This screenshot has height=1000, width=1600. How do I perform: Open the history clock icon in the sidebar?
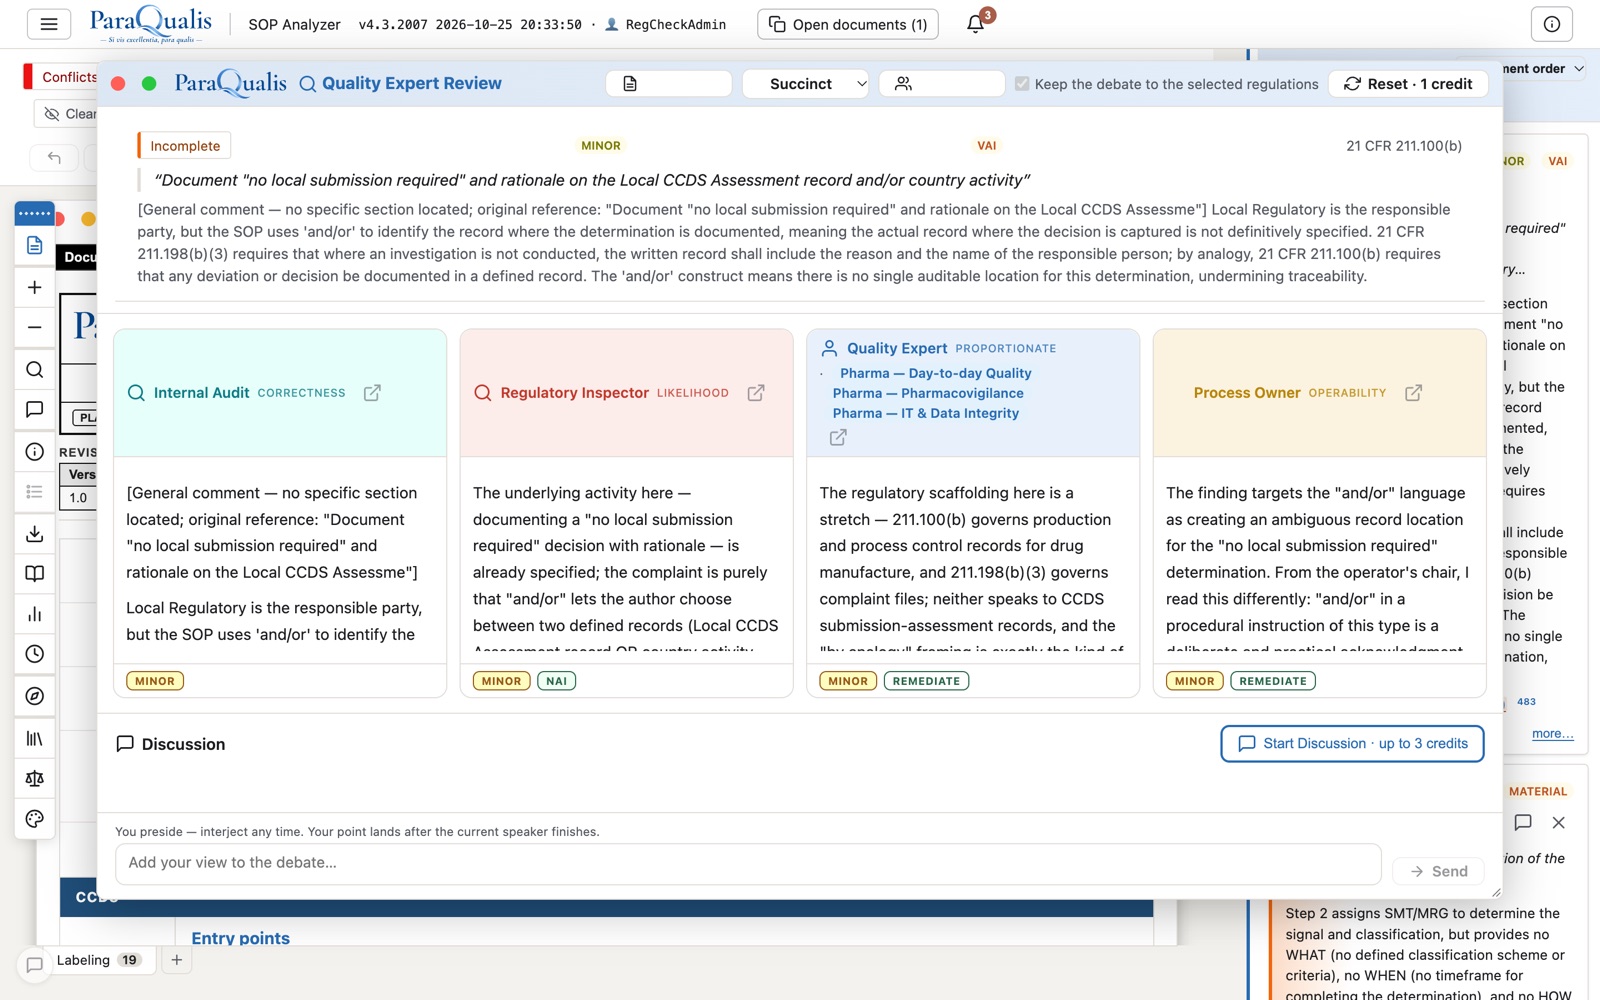click(34, 654)
